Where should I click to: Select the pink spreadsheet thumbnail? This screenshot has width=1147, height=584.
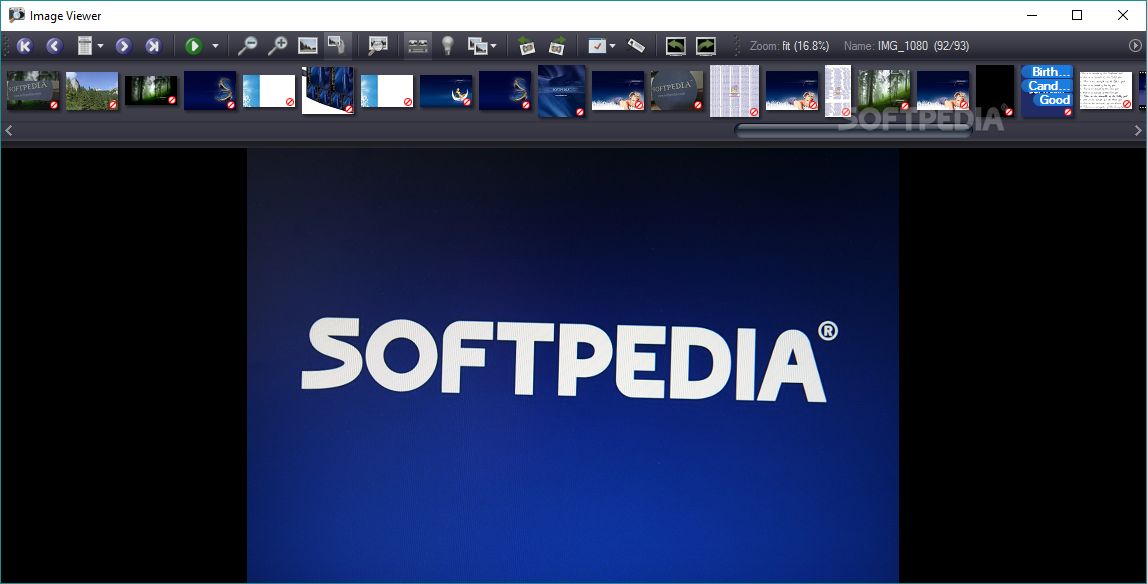coord(734,91)
